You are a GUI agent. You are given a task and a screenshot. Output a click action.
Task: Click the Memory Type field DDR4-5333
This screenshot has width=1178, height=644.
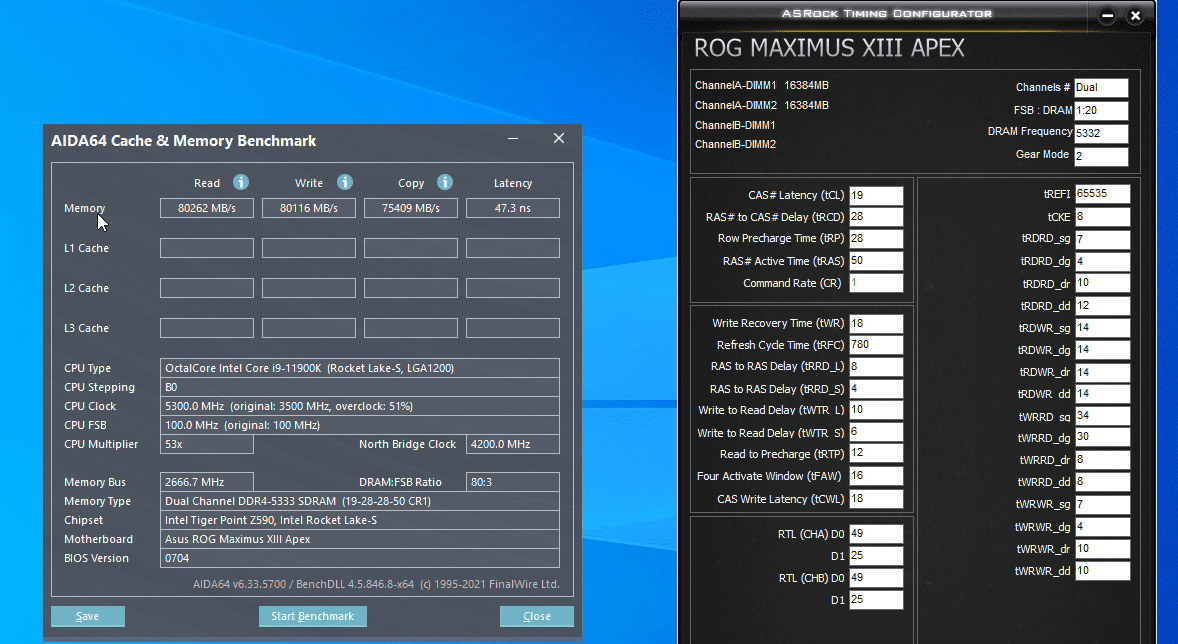360,501
